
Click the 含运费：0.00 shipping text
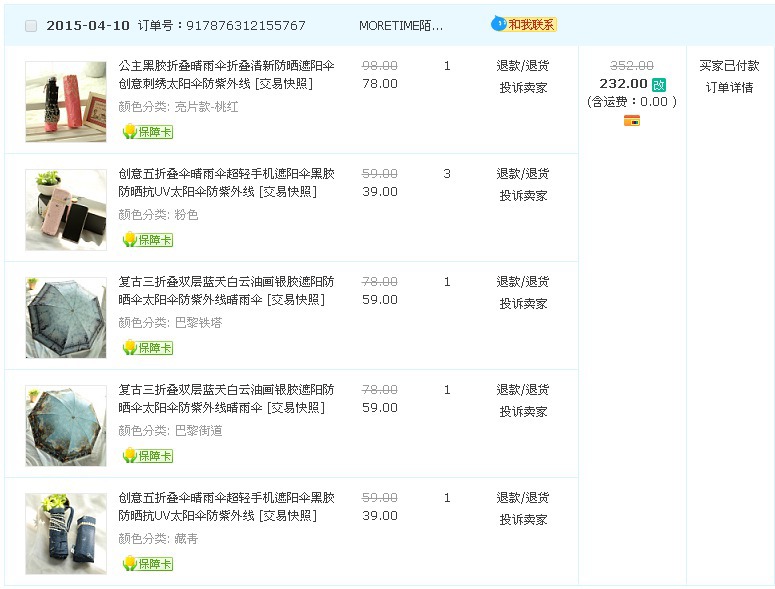pyautogui.click(x=632, y=102)
